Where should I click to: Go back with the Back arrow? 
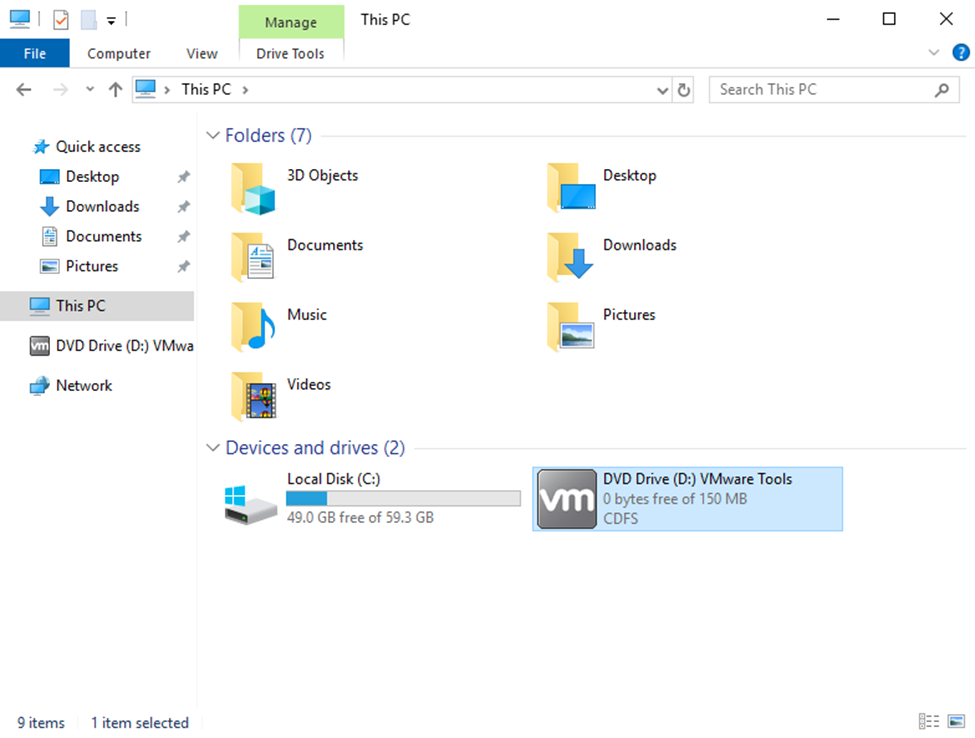pos(24,90)
